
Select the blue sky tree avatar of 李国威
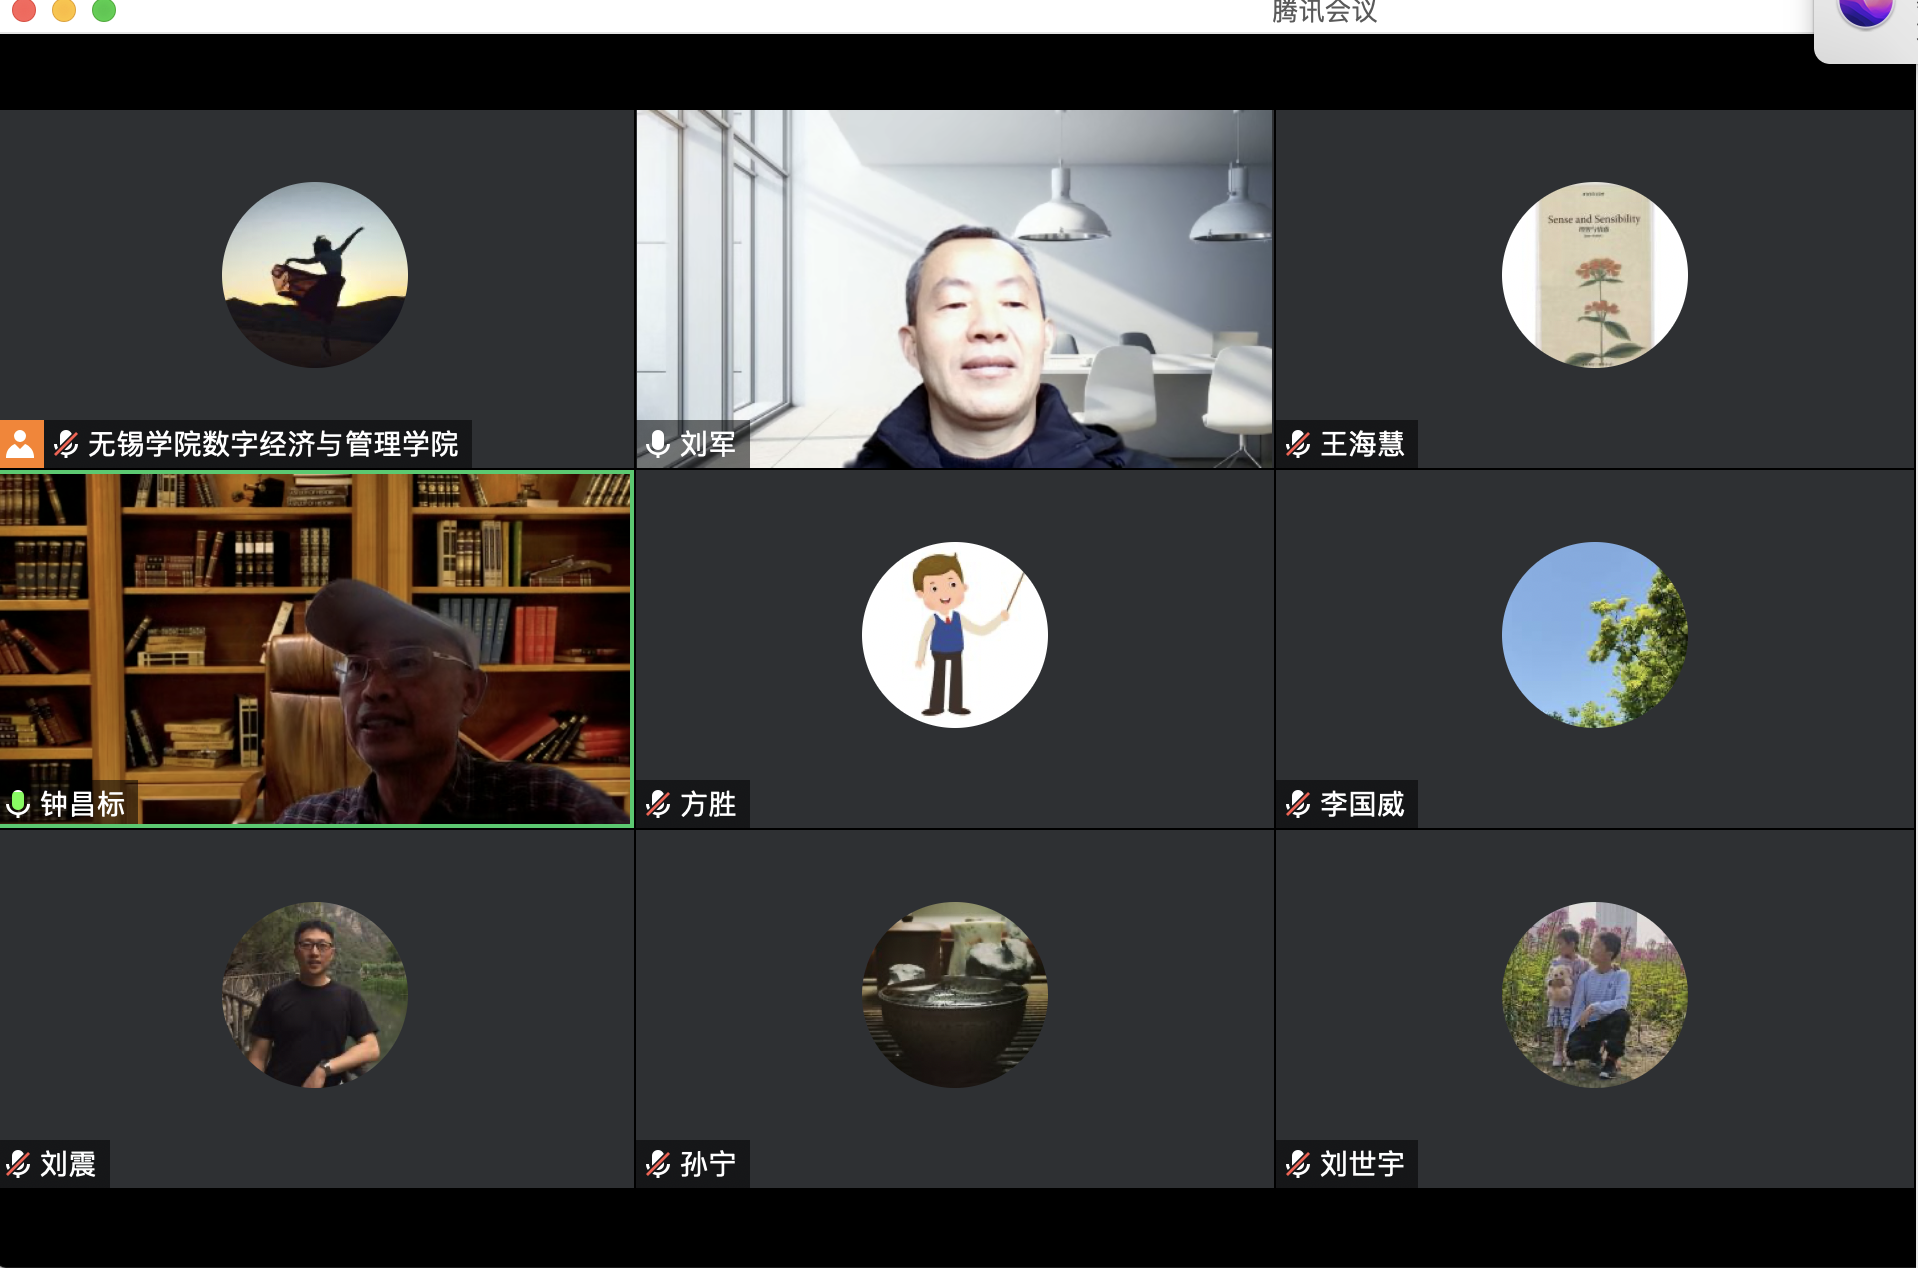[x=1594, y=635]
